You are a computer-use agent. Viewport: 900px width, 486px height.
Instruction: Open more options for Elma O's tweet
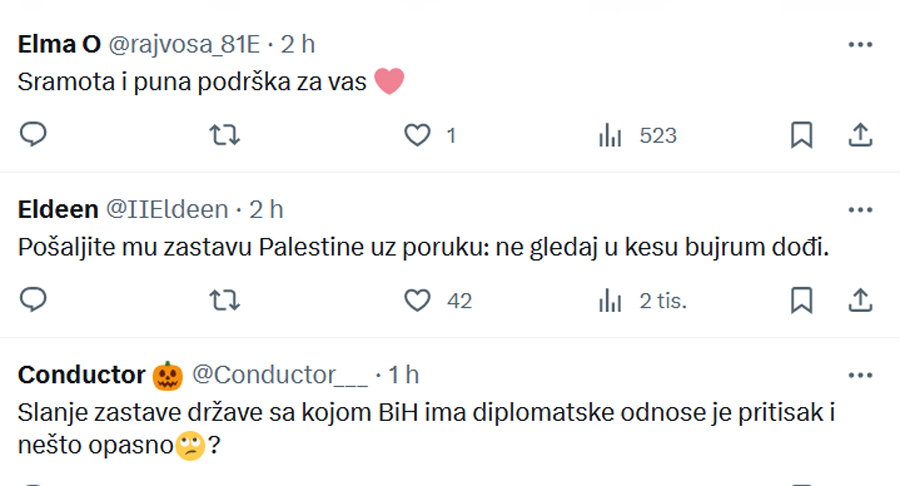[860, 45]
